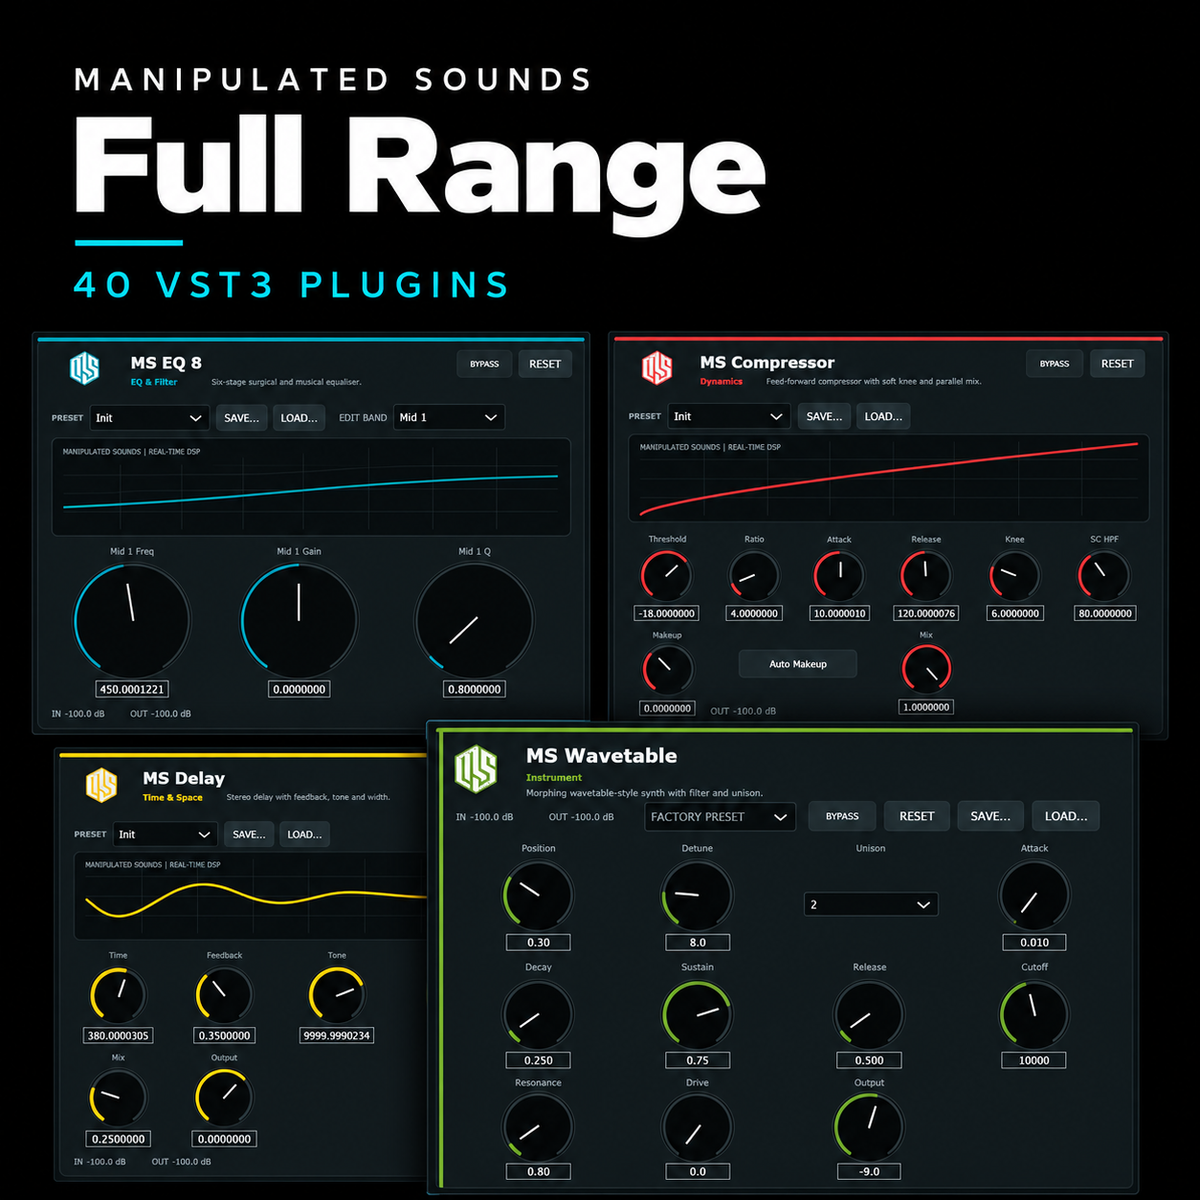Toggle BYPASS in MS Wavetable
Viewport: 1200px width, 1200px height.
pos(842,816)
